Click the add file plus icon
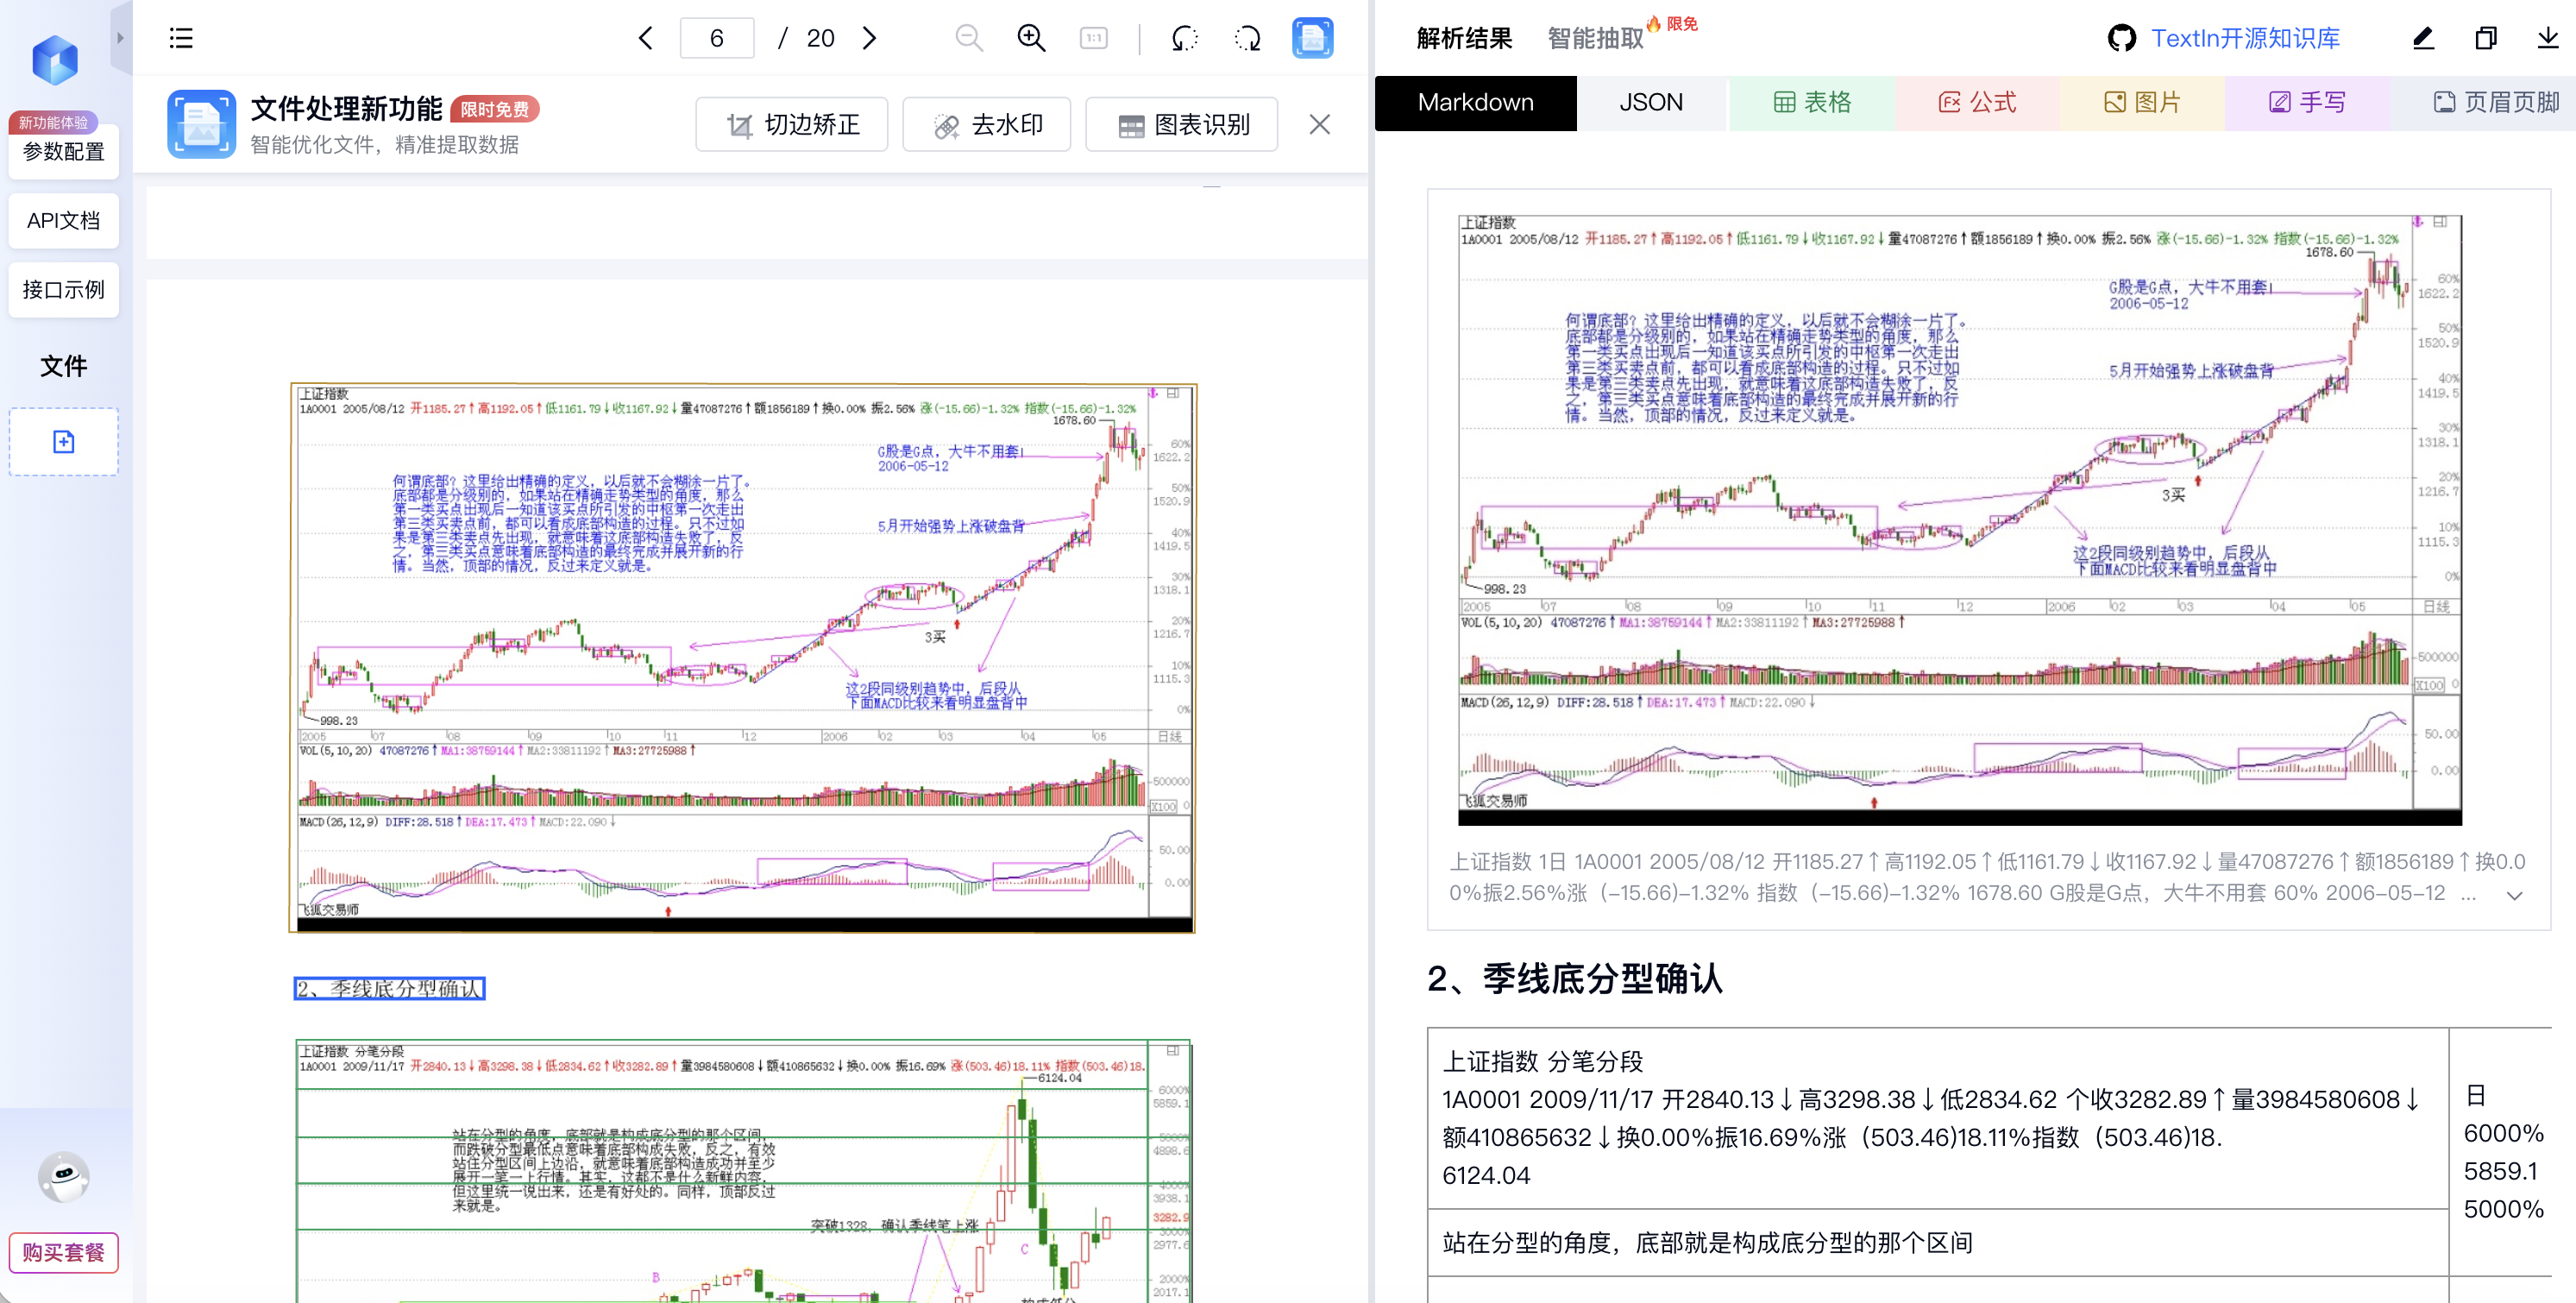The height and width of the screenshot is (1303, 2576). click(63, 441)
